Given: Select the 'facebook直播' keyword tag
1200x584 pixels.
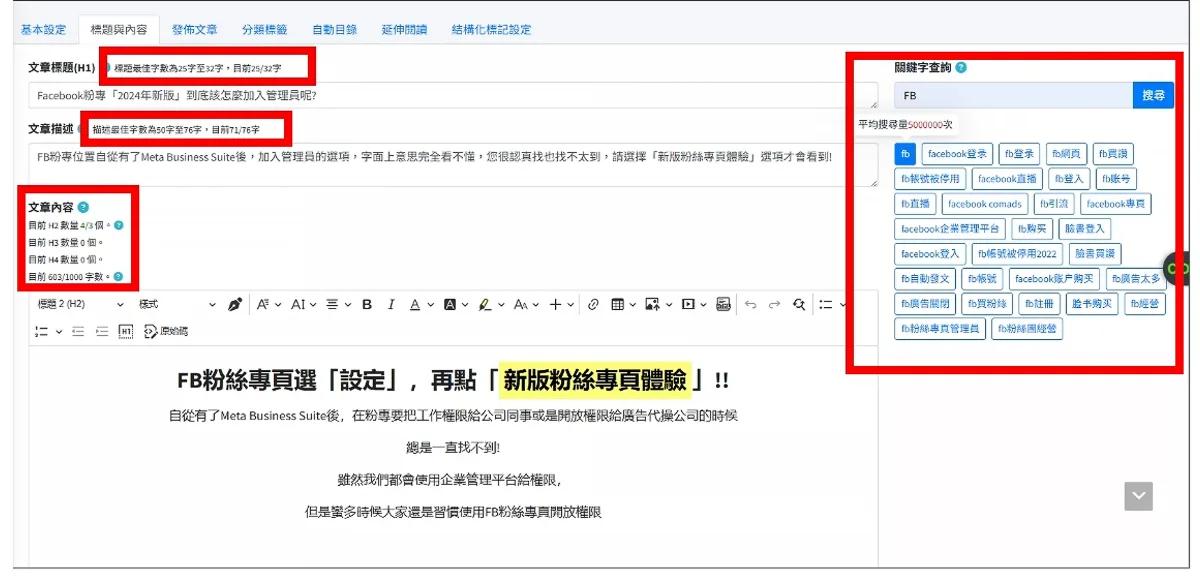Looking at the screenshot, I should click(1007, 179).
